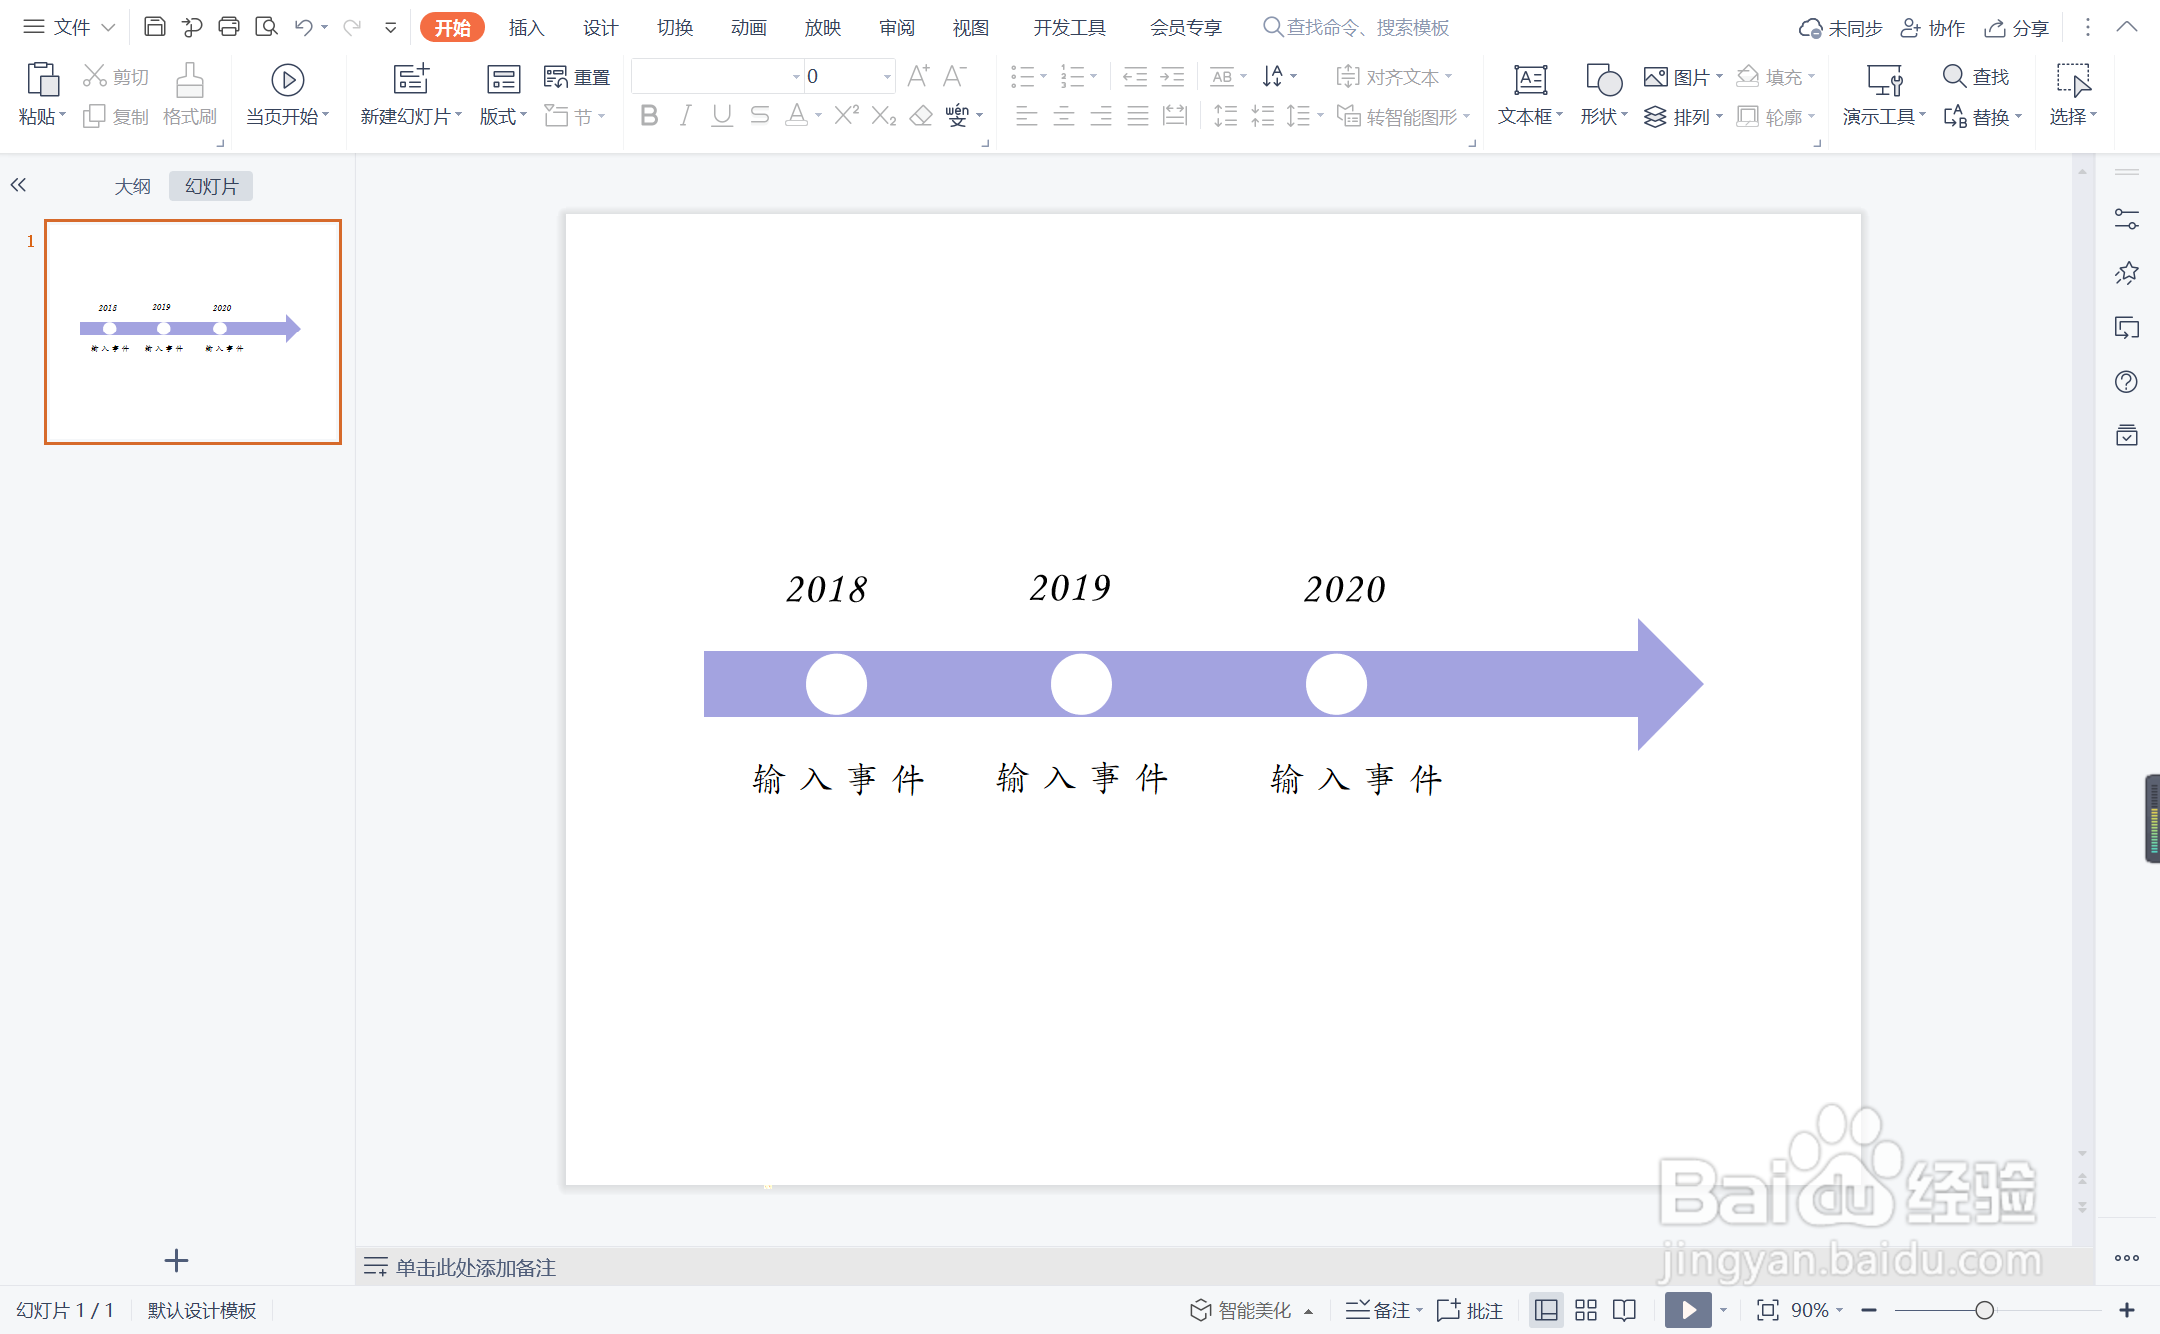Switch to the Outline (大纲) panel tab
This screenshot has height=1334, width=2160.
tap(132, 186)
